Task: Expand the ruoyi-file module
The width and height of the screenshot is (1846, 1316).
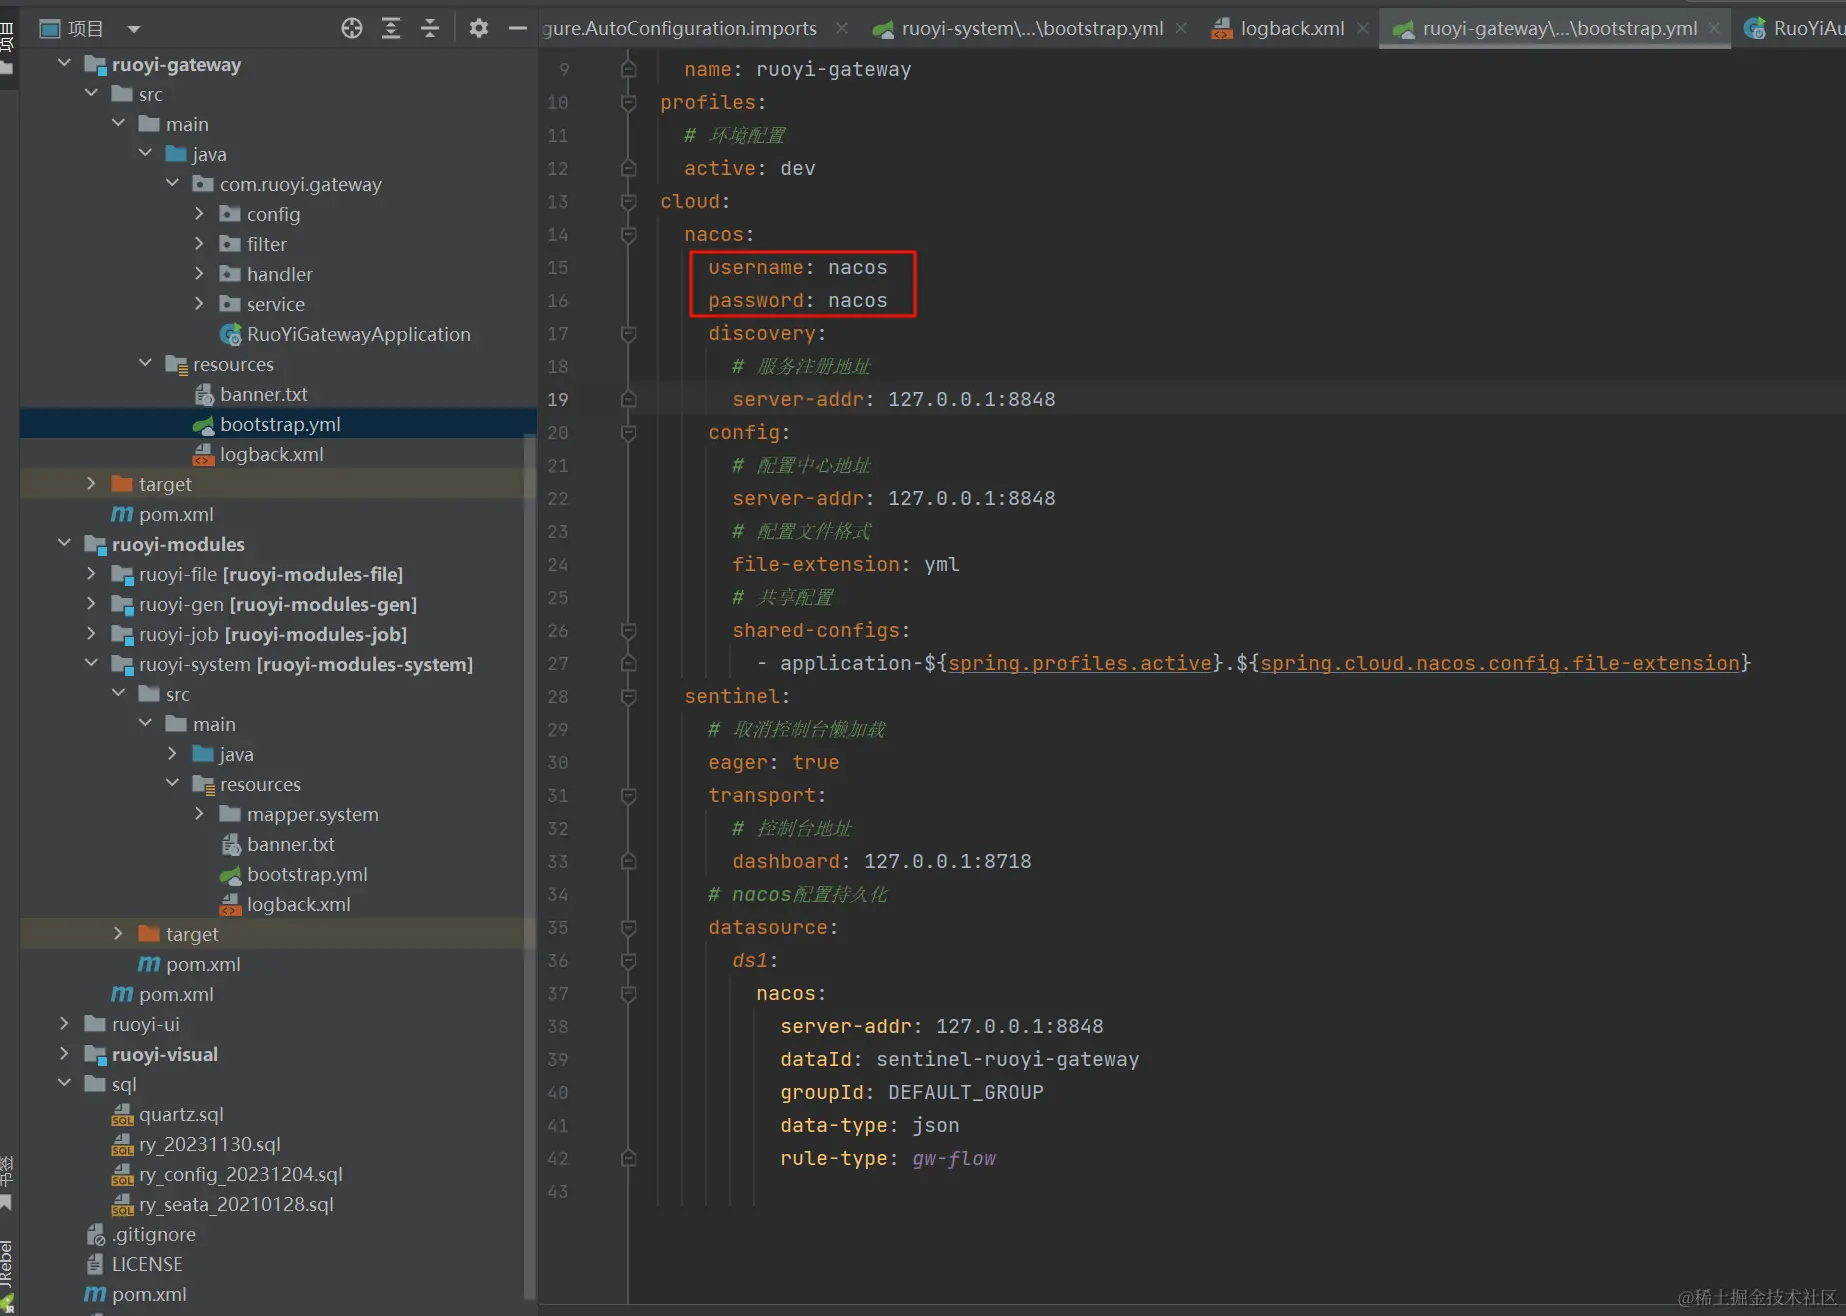Action: [x=91, y=574]
